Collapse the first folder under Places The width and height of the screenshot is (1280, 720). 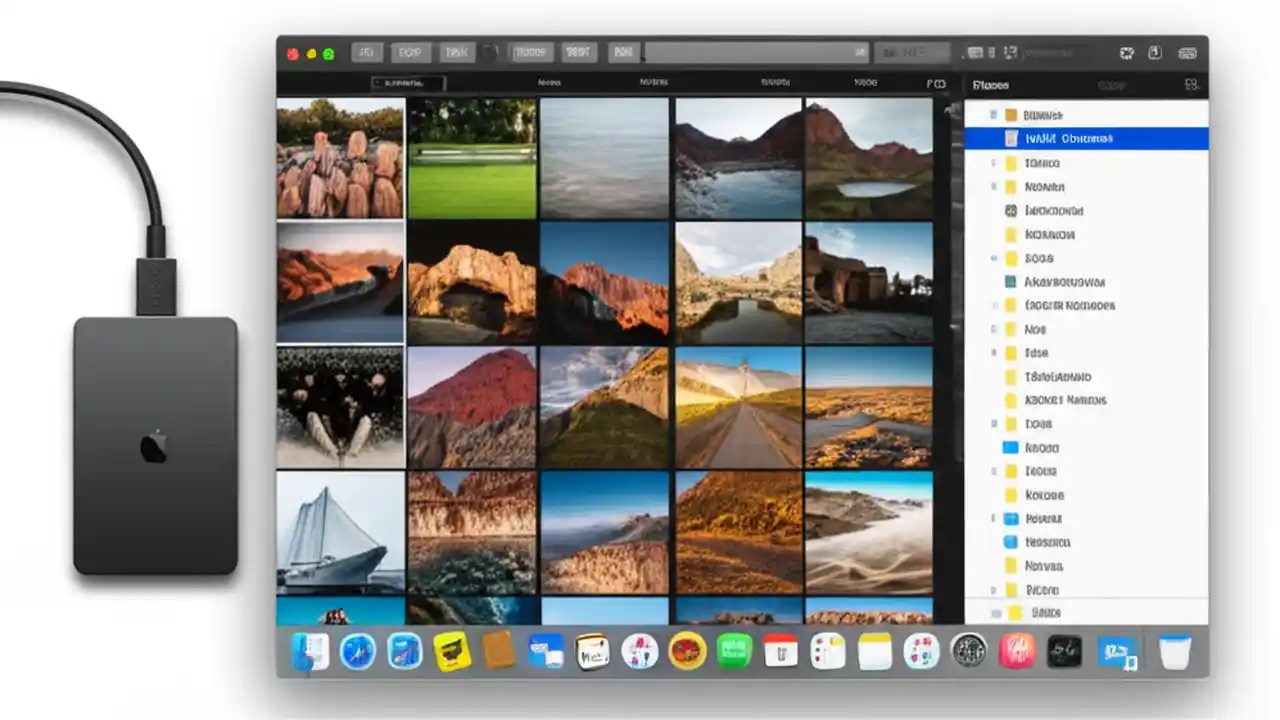994,114
